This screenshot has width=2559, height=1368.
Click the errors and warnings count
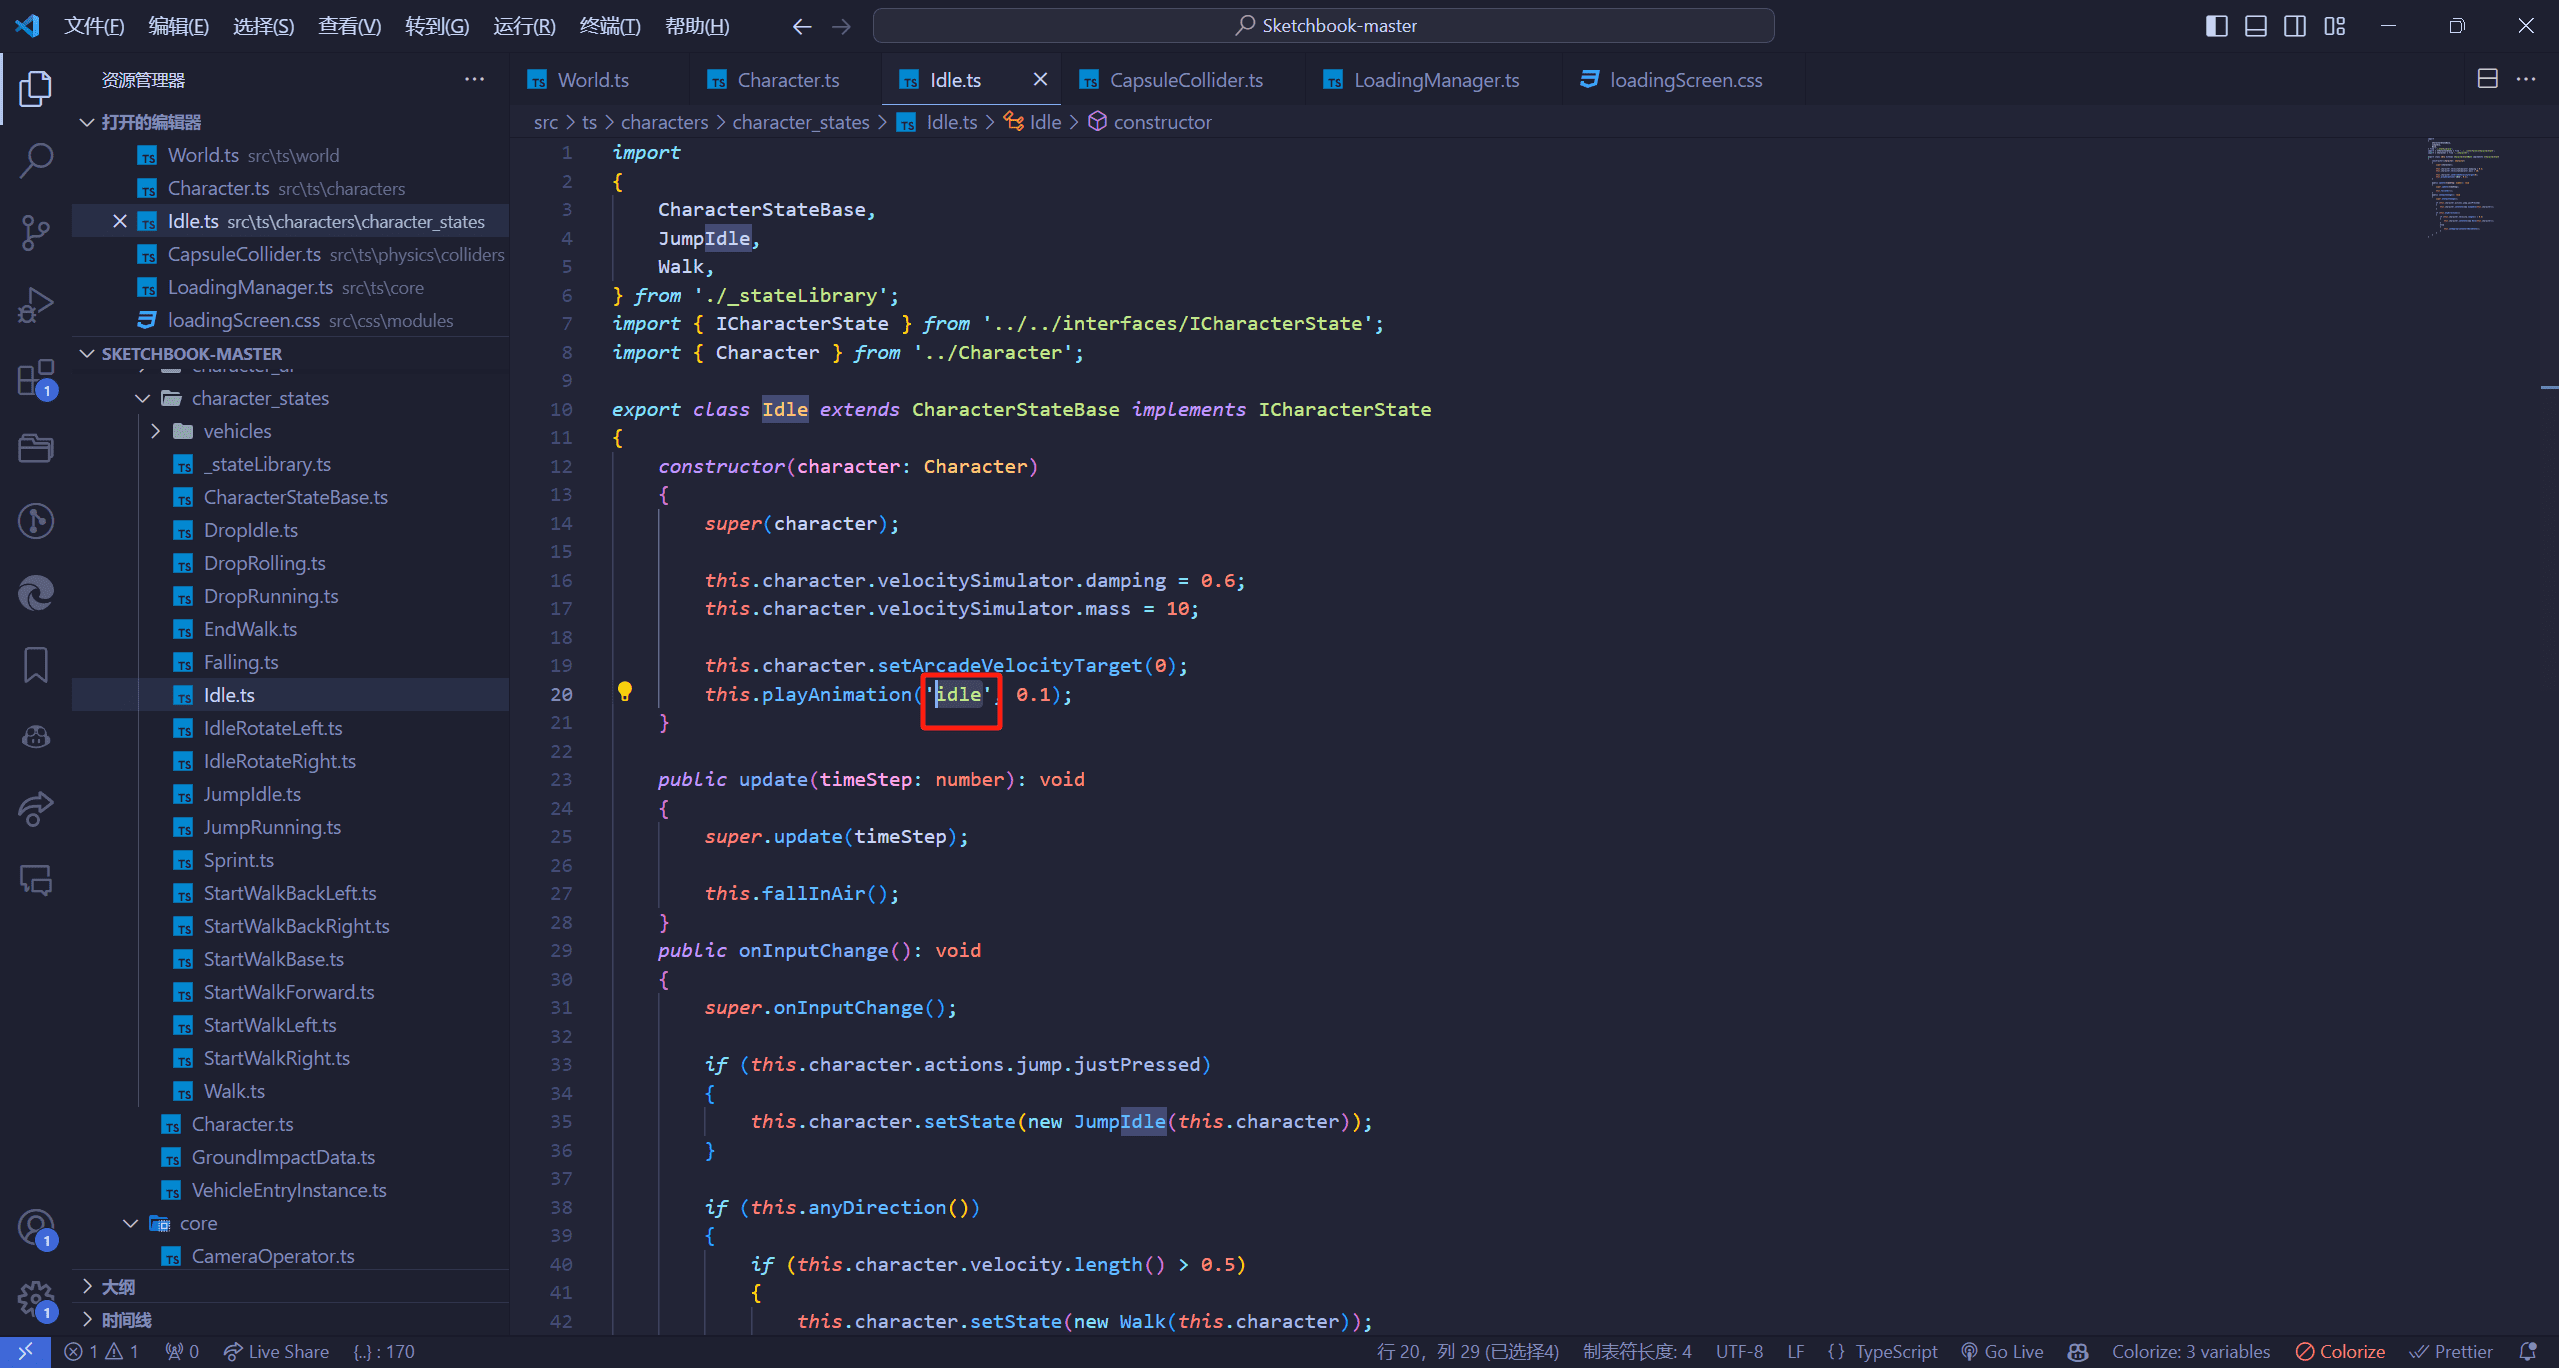coord(101,1351)
